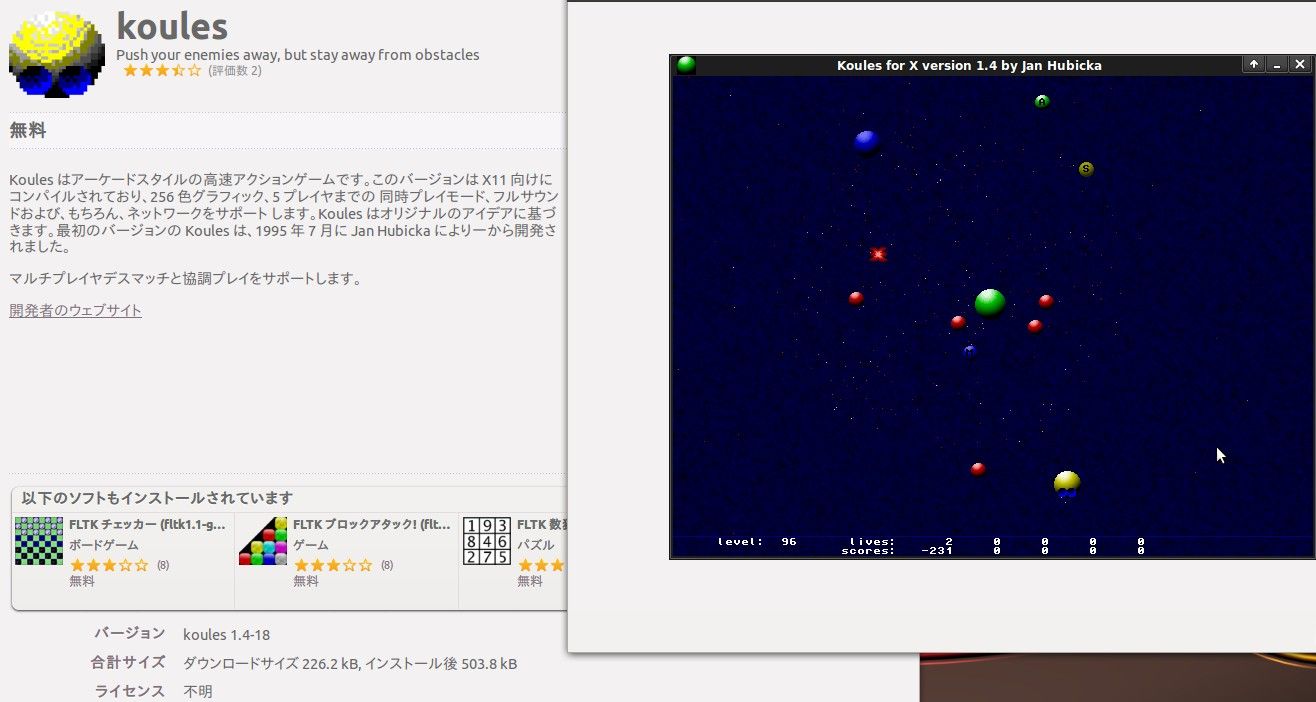This screenshot has width=1316, height=702.
Task: Click the yellow player ball with blue eyes
Action: [1067, 484]
